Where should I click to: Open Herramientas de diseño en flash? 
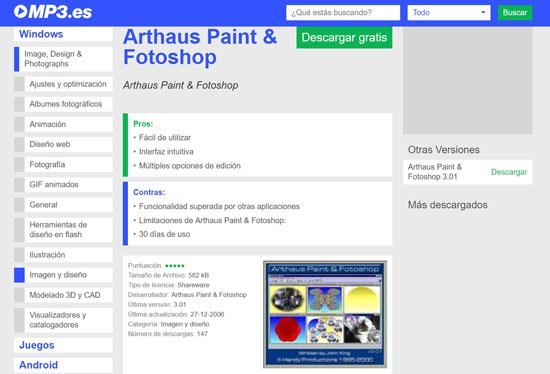(x=63, y=230)
